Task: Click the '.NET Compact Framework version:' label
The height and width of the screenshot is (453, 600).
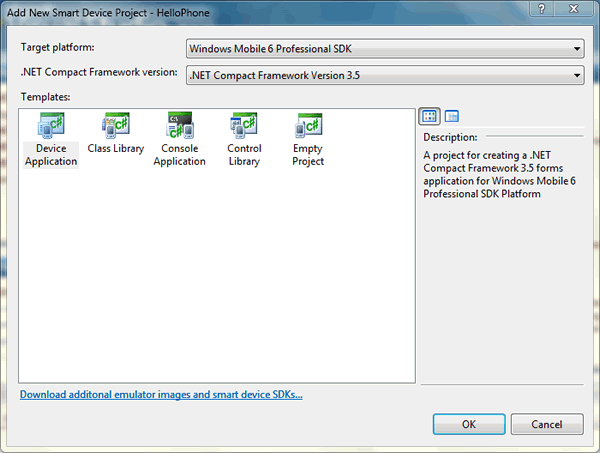Action: (x=99, y=72)
